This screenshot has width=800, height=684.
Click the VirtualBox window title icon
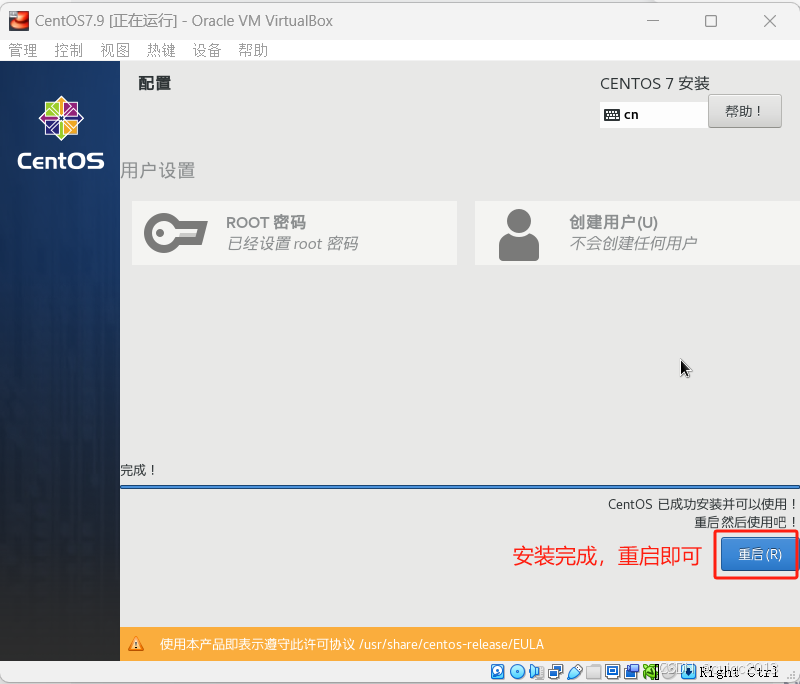tap(19, 21)
